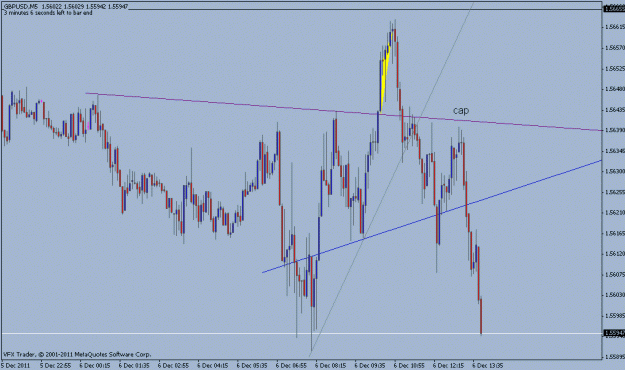
Task: Select the purple descending trendline
Action: tap(343, 112)
